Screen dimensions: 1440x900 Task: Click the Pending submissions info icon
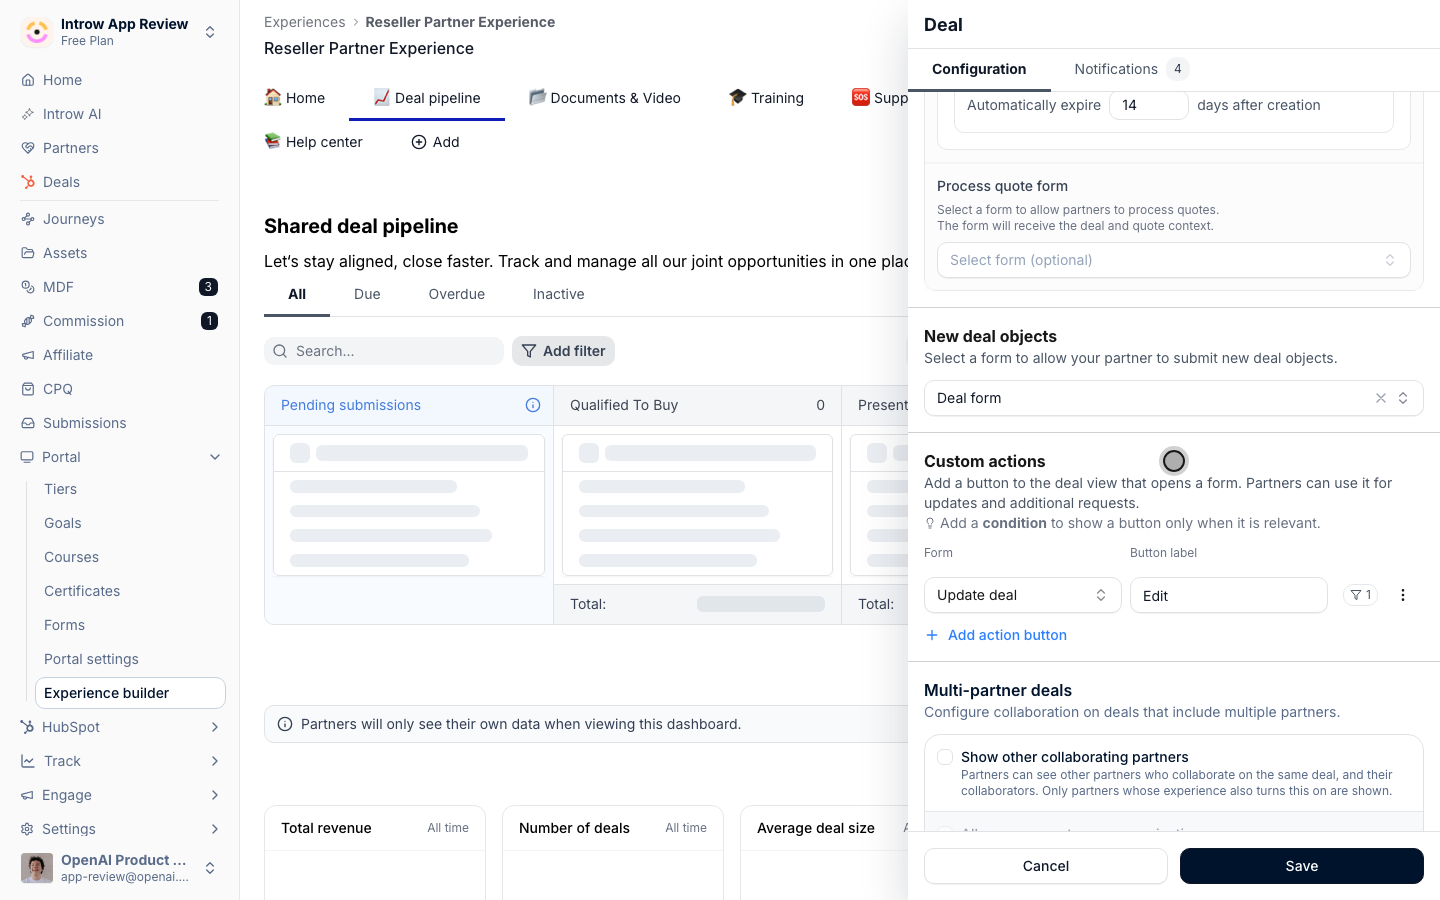[x=533, y=405]
